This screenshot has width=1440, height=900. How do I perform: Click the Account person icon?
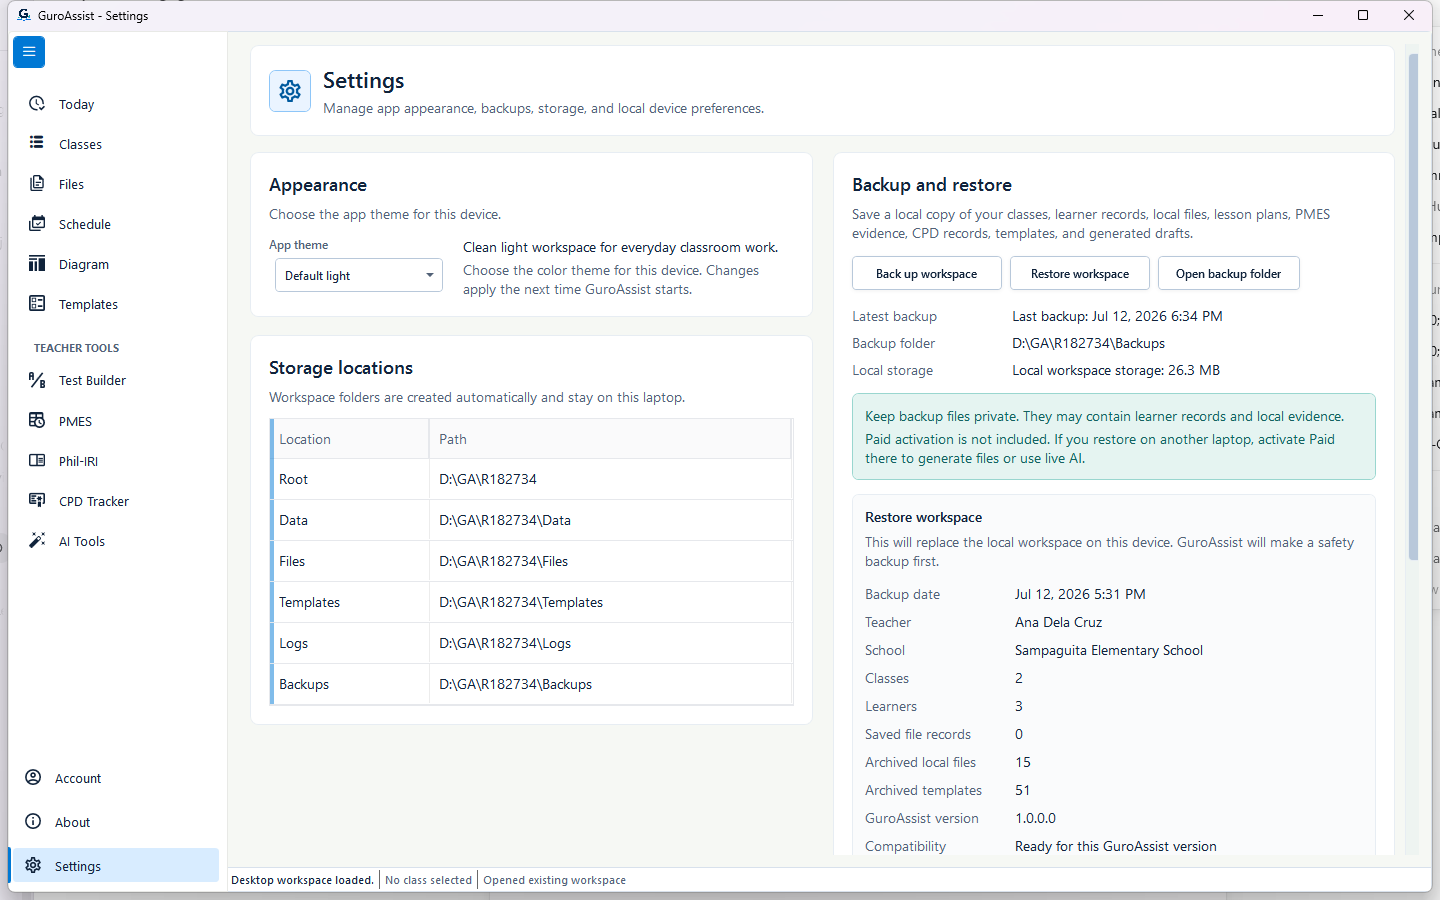[x=33, y=778]
